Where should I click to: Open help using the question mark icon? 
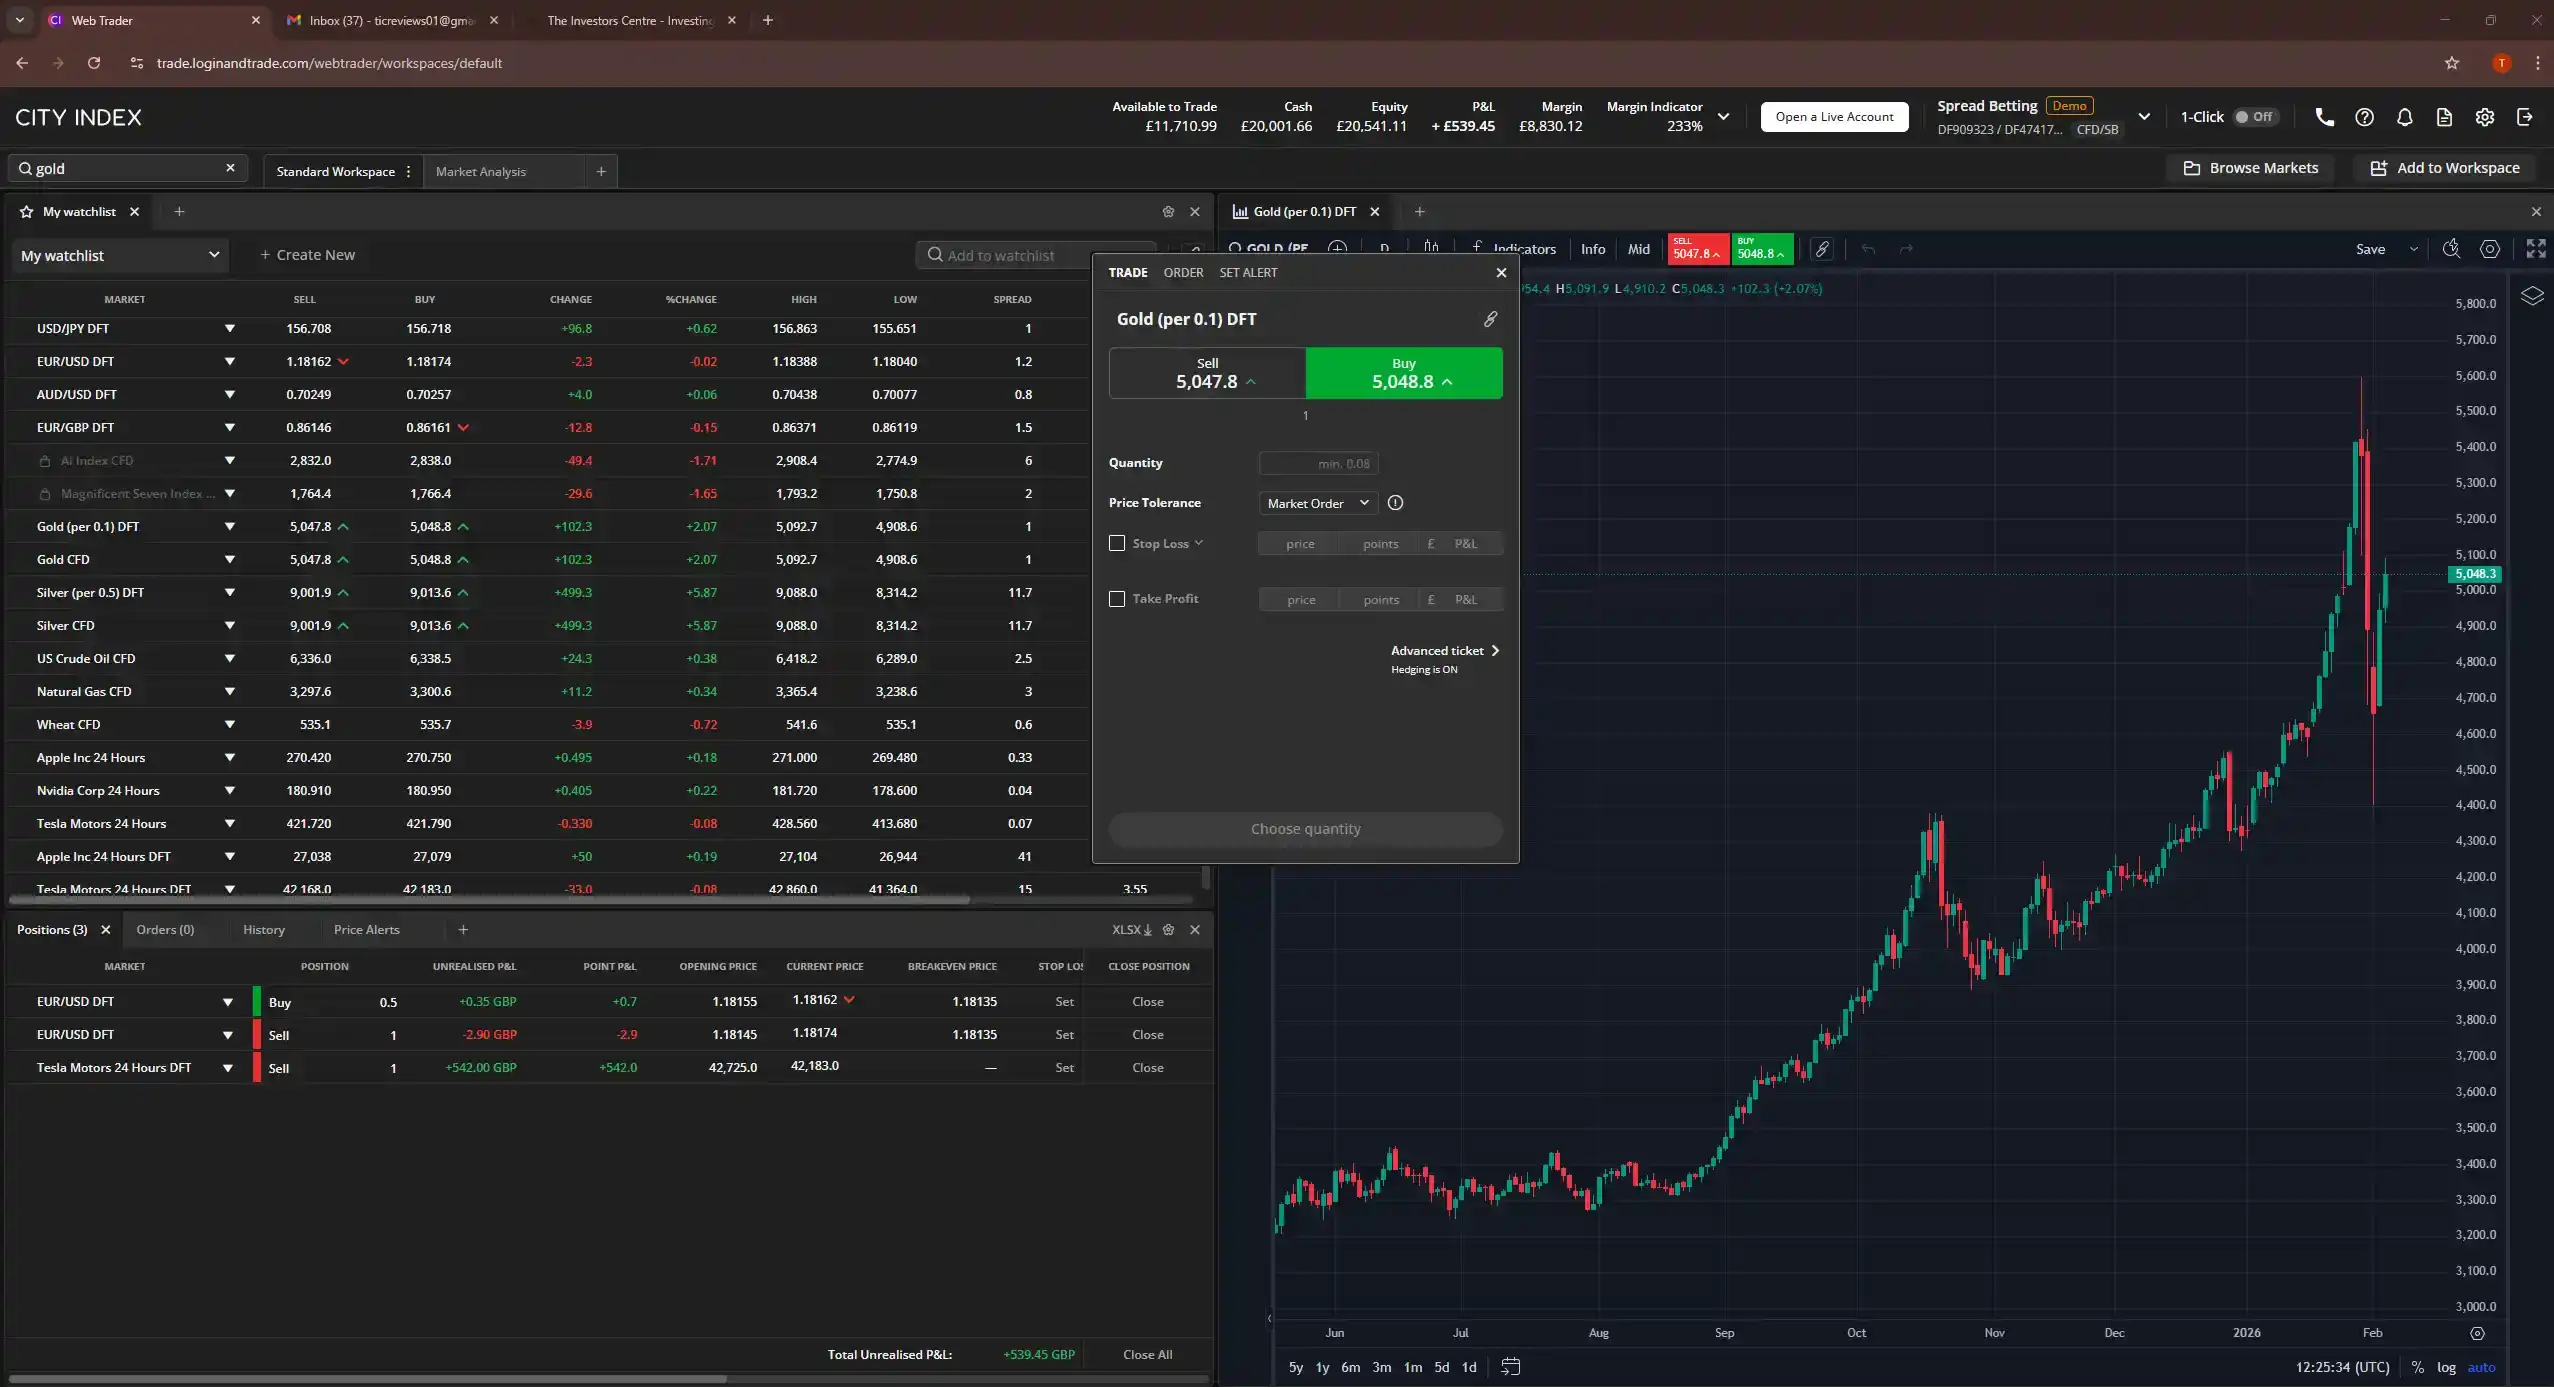click(x=2364, y=117)
